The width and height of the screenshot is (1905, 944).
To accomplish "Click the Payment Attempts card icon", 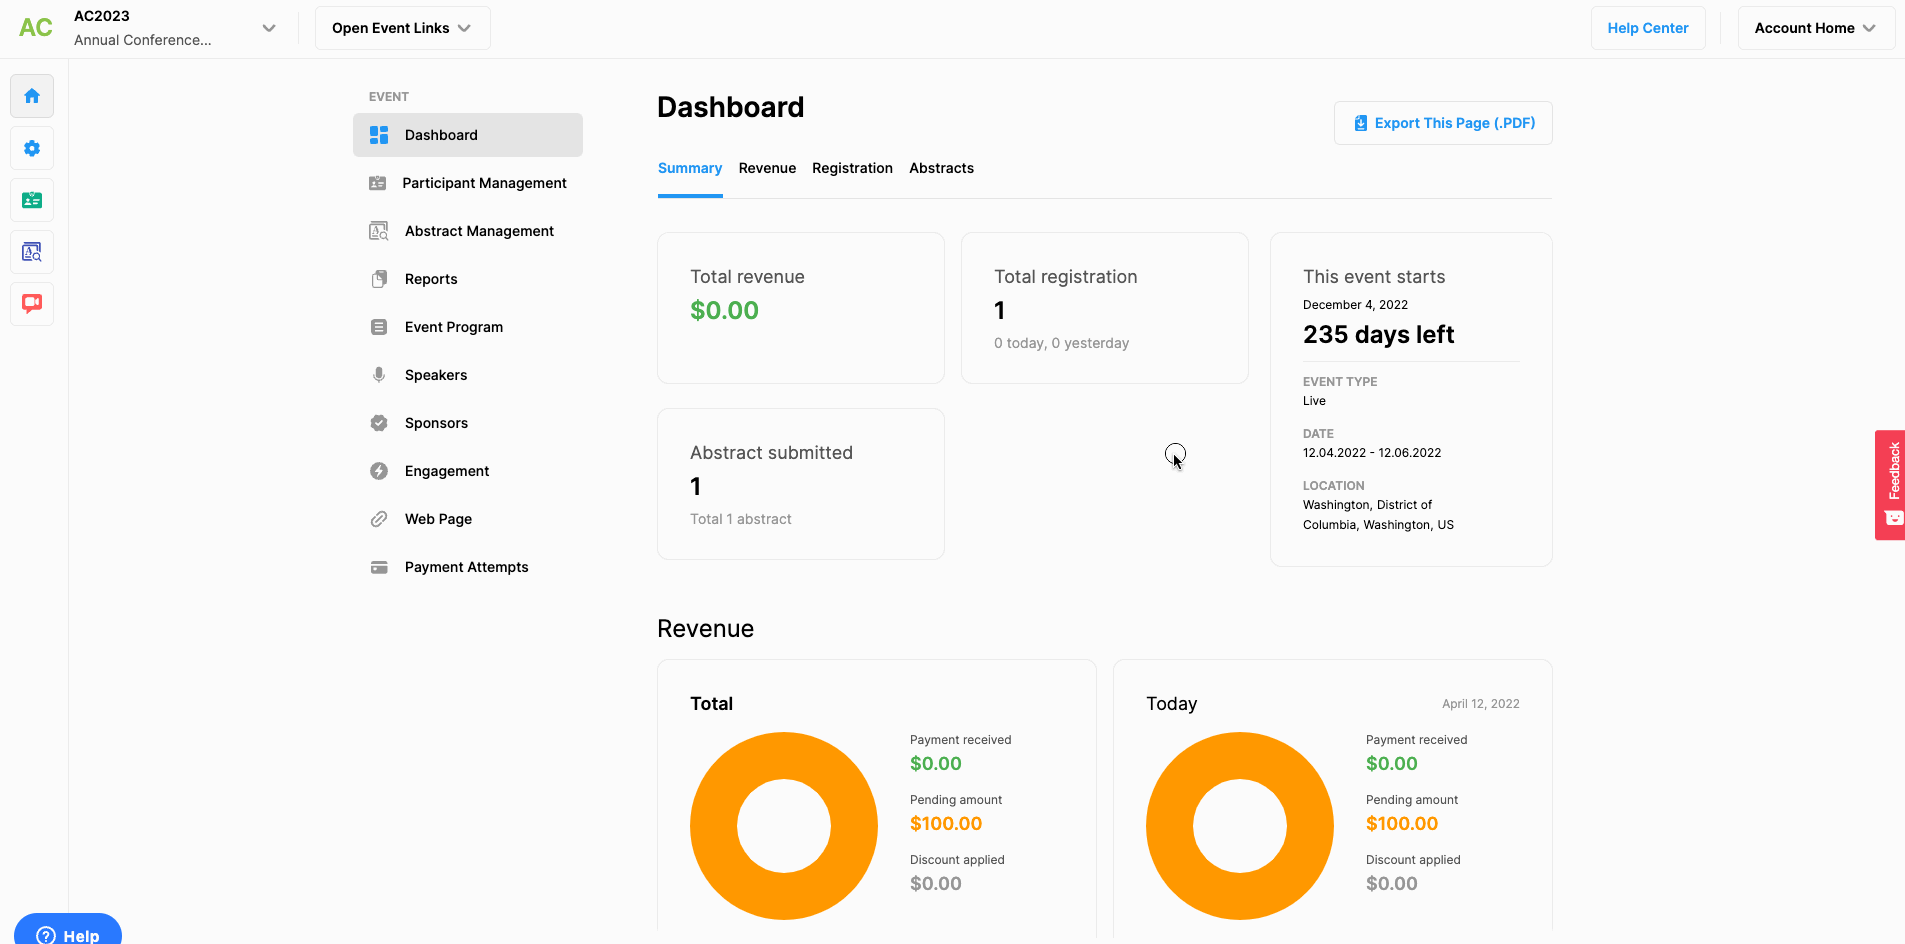I will [x=379, y=567].
